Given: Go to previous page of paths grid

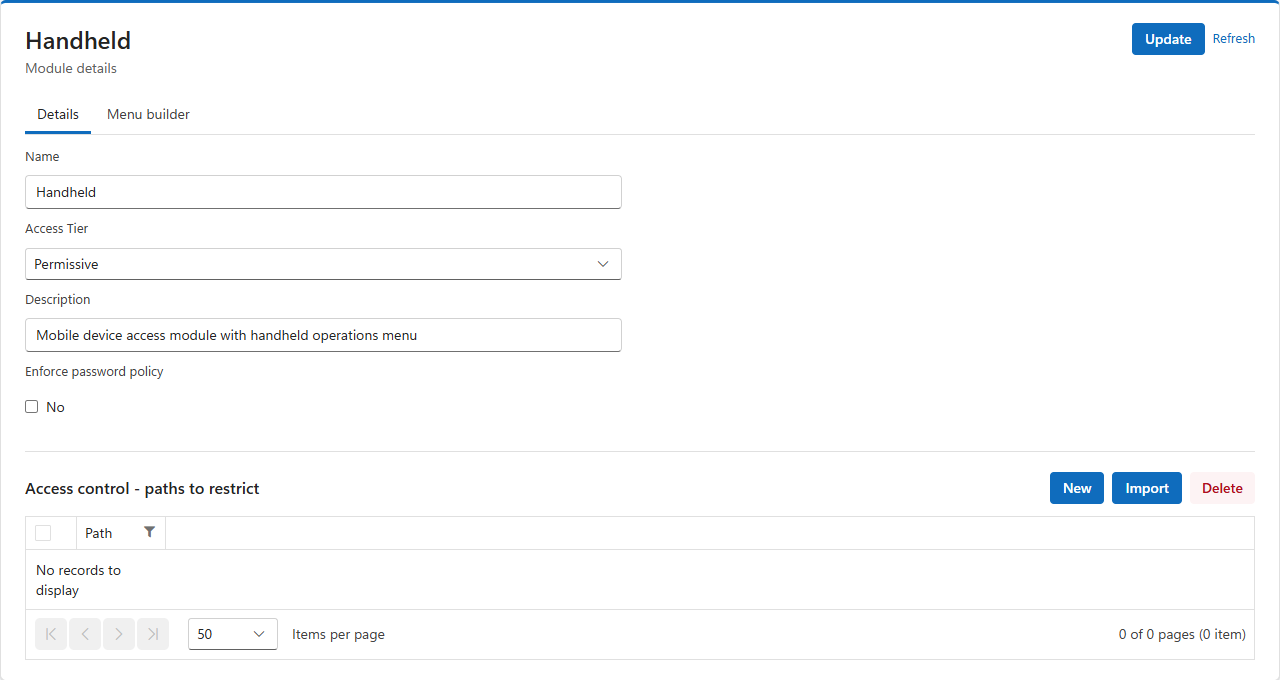Looking at the screenshot, I should click(x=85, y=634).
